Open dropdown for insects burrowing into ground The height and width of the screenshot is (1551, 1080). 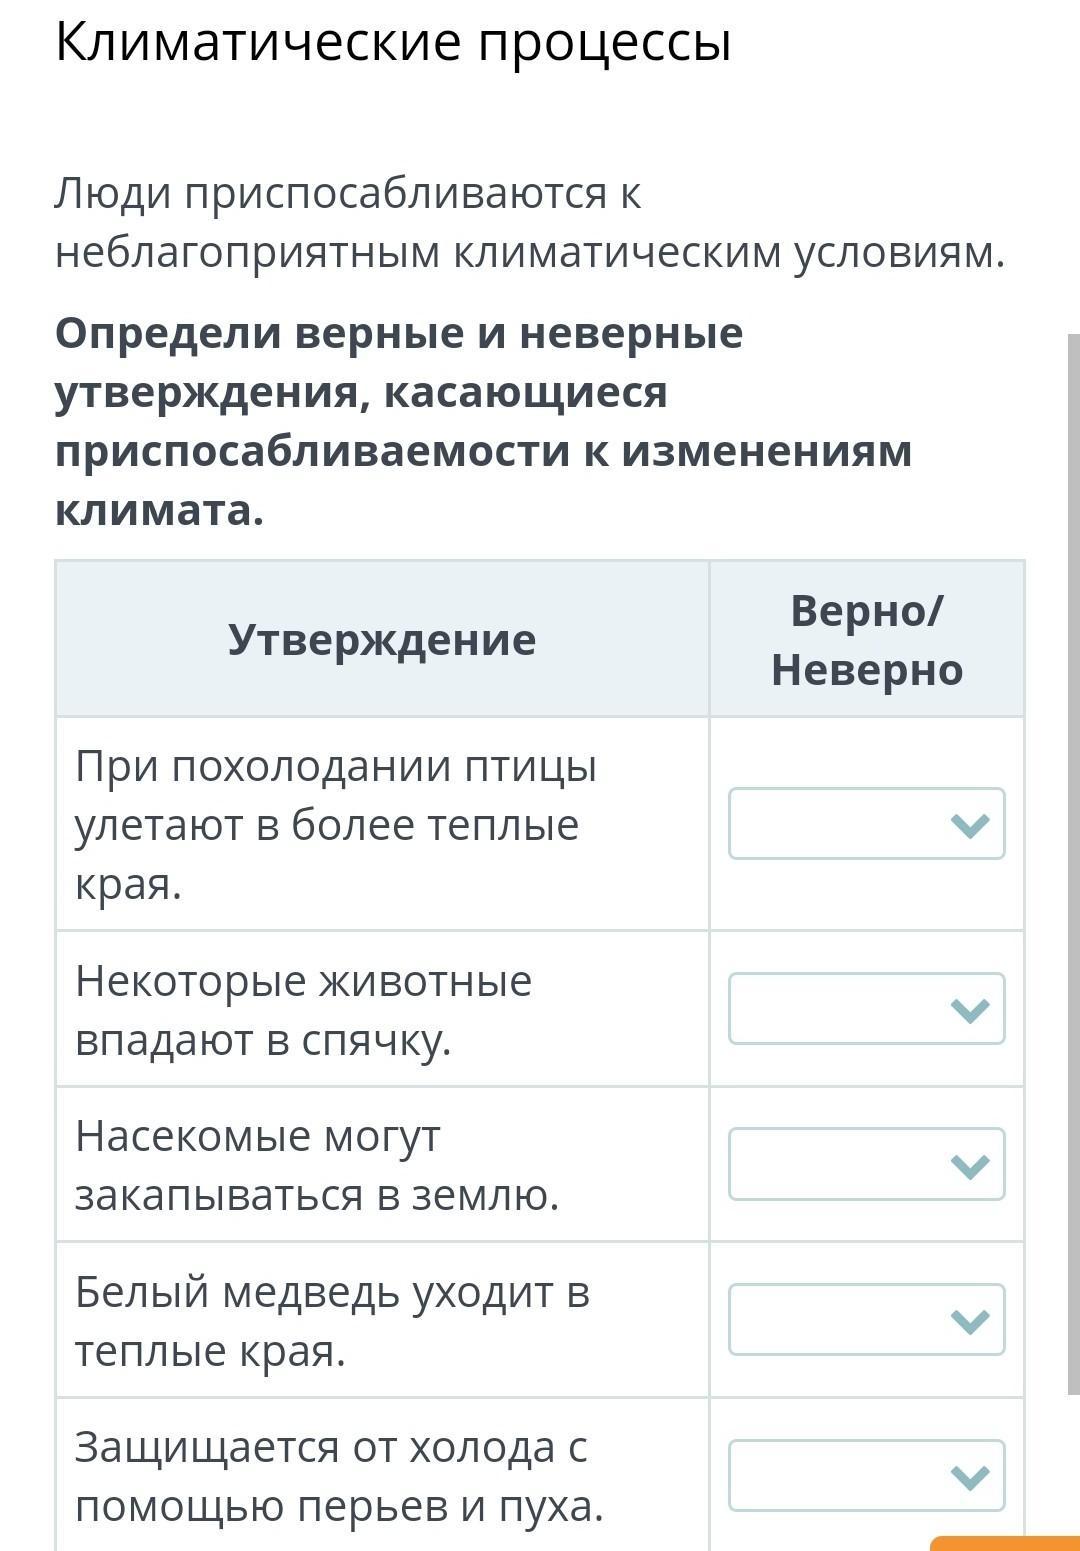point(866,1164)
